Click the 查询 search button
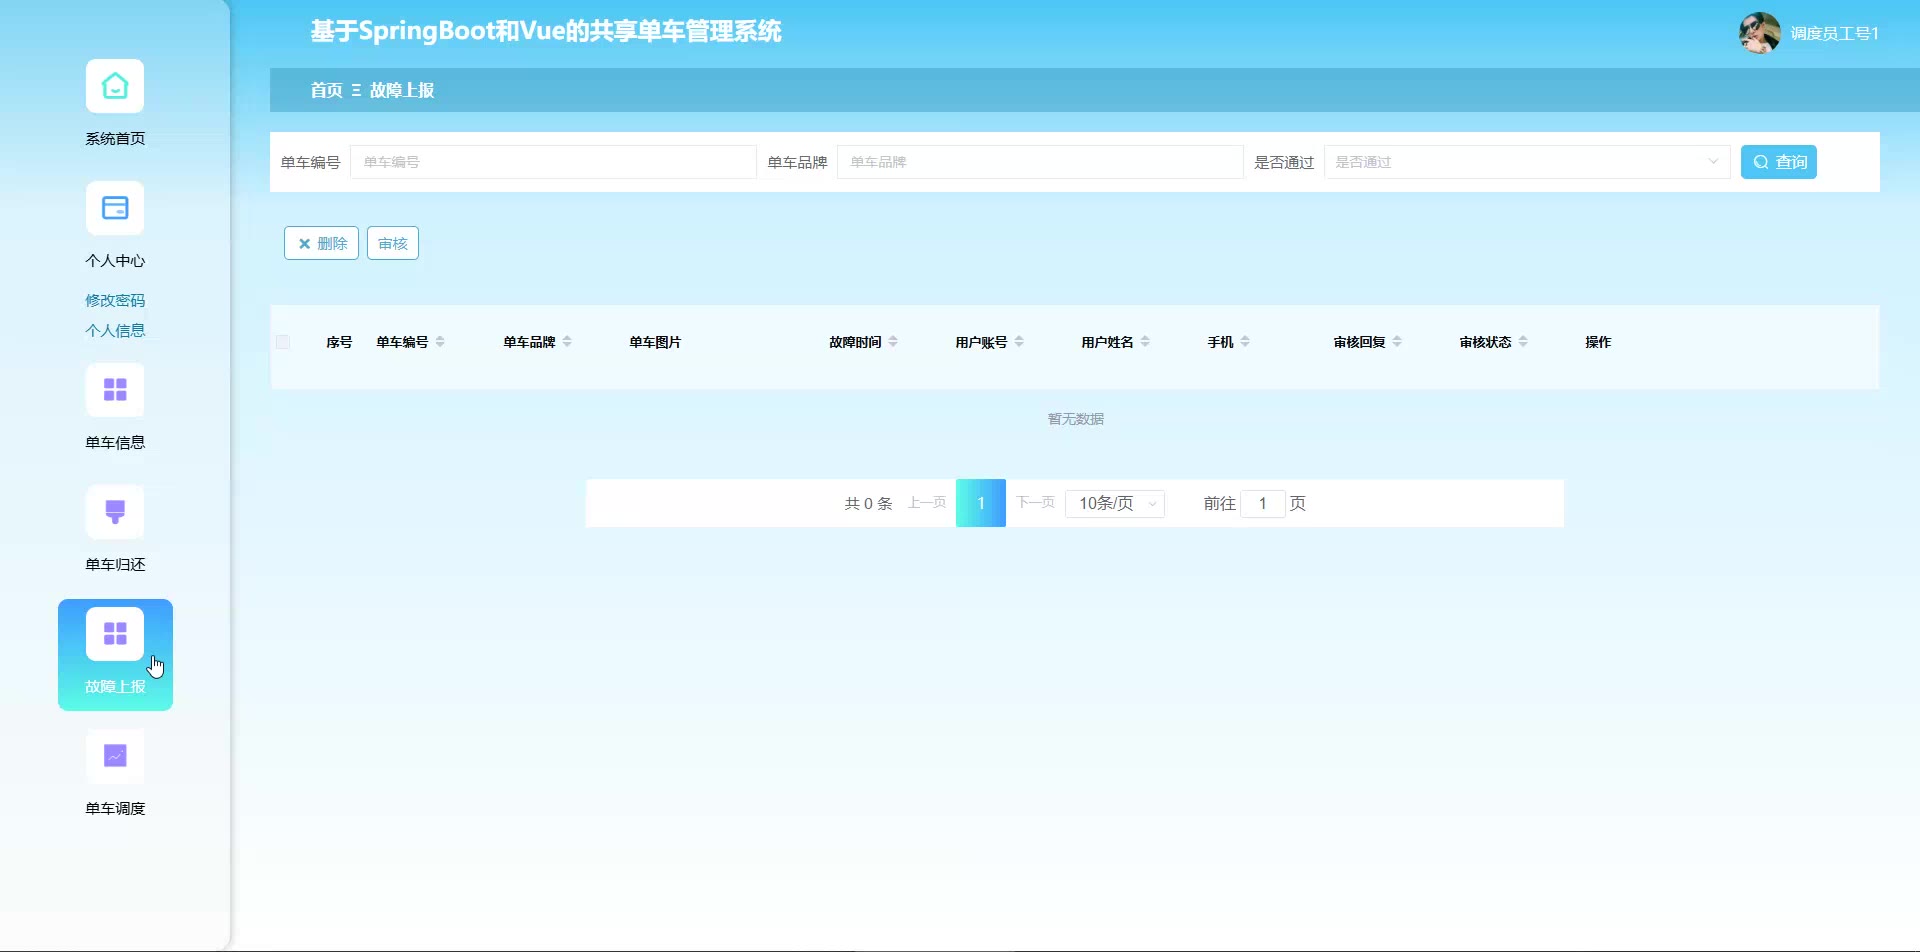1920x952 pixels. [1778, 162]
